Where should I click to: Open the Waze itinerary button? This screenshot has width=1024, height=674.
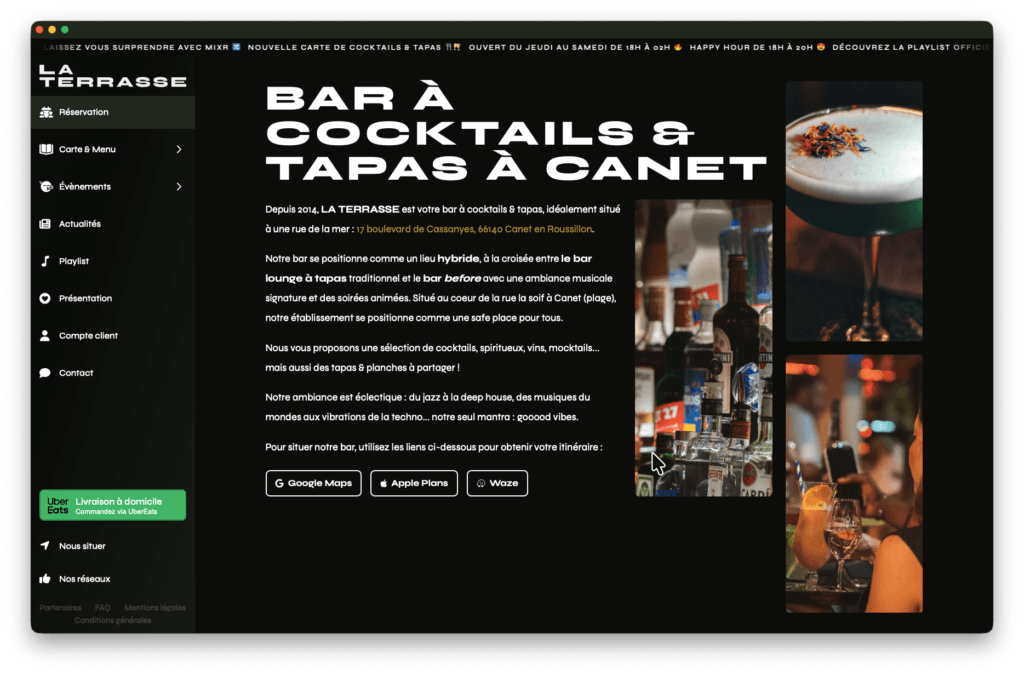[x=497, y=483]
